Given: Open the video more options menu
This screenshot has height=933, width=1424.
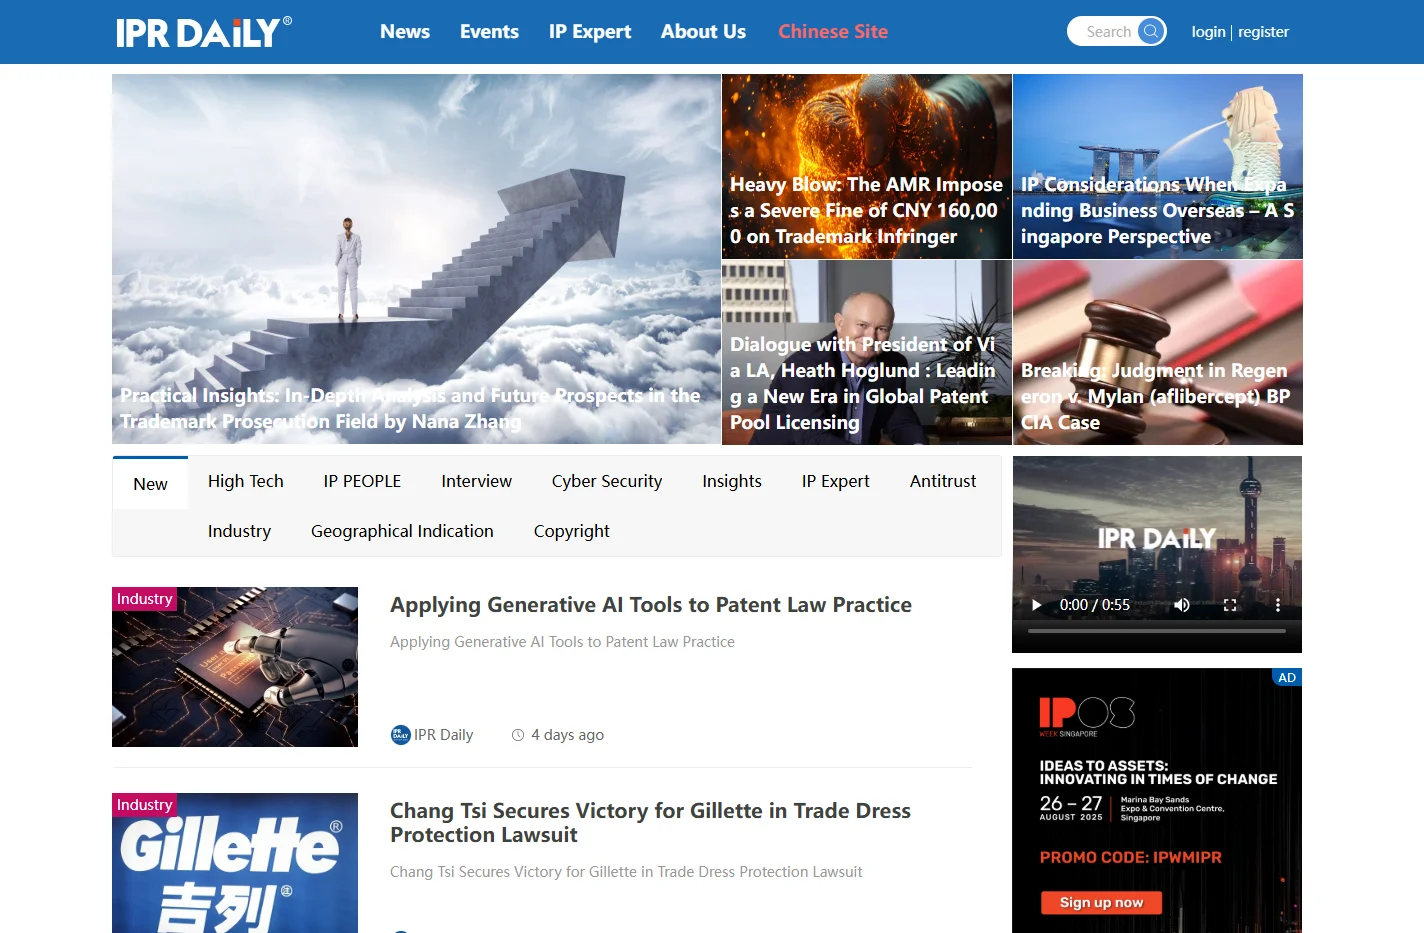Looking at the screenshot, I should (1277, 605).
